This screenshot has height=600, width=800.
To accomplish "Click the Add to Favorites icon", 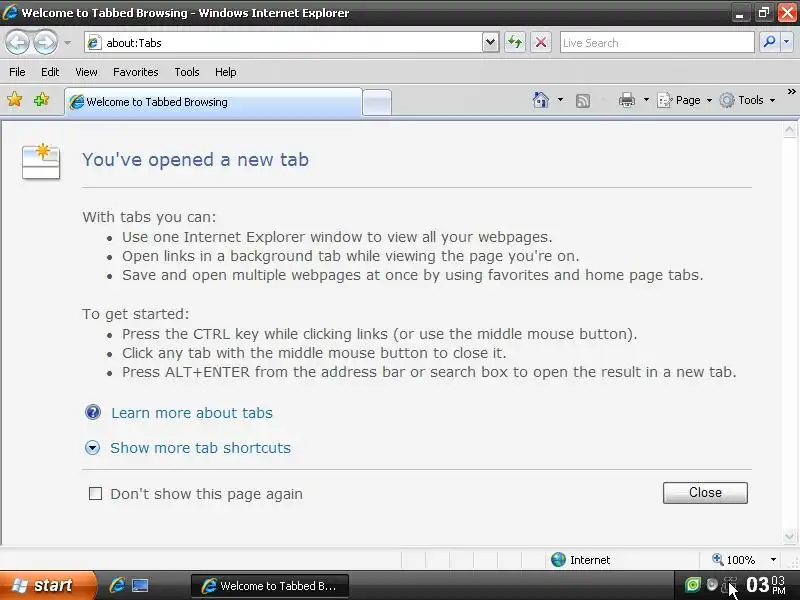I will click(x=41, y=99).
